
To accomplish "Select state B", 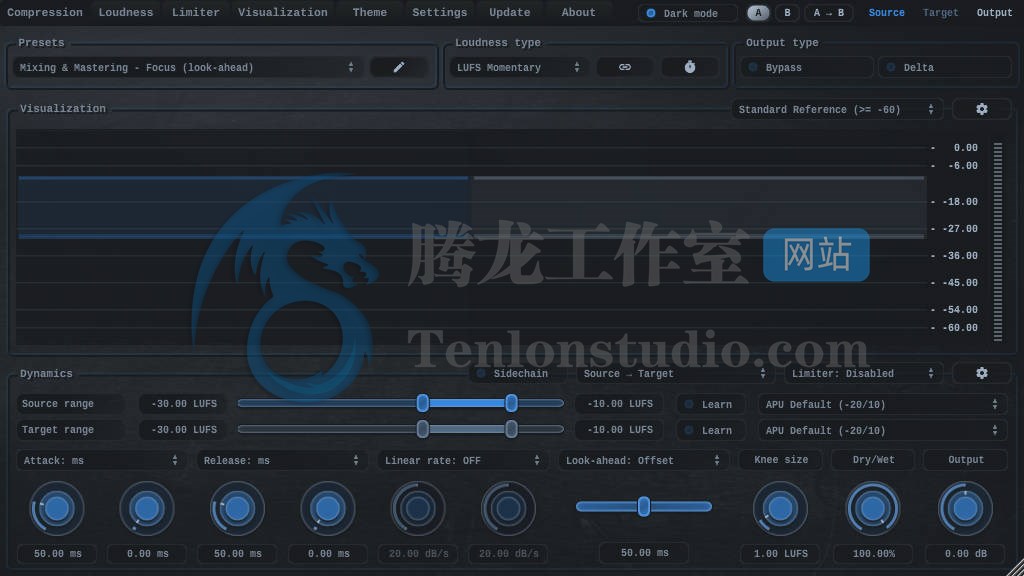I will [x=787, y=12].
